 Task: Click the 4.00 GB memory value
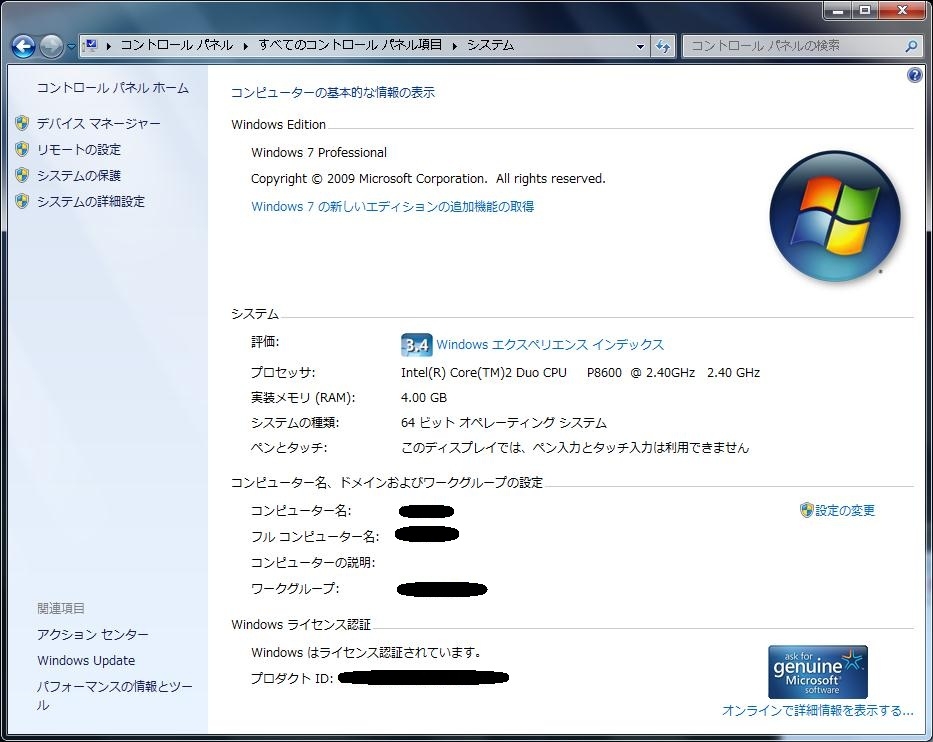coord(424,397)
